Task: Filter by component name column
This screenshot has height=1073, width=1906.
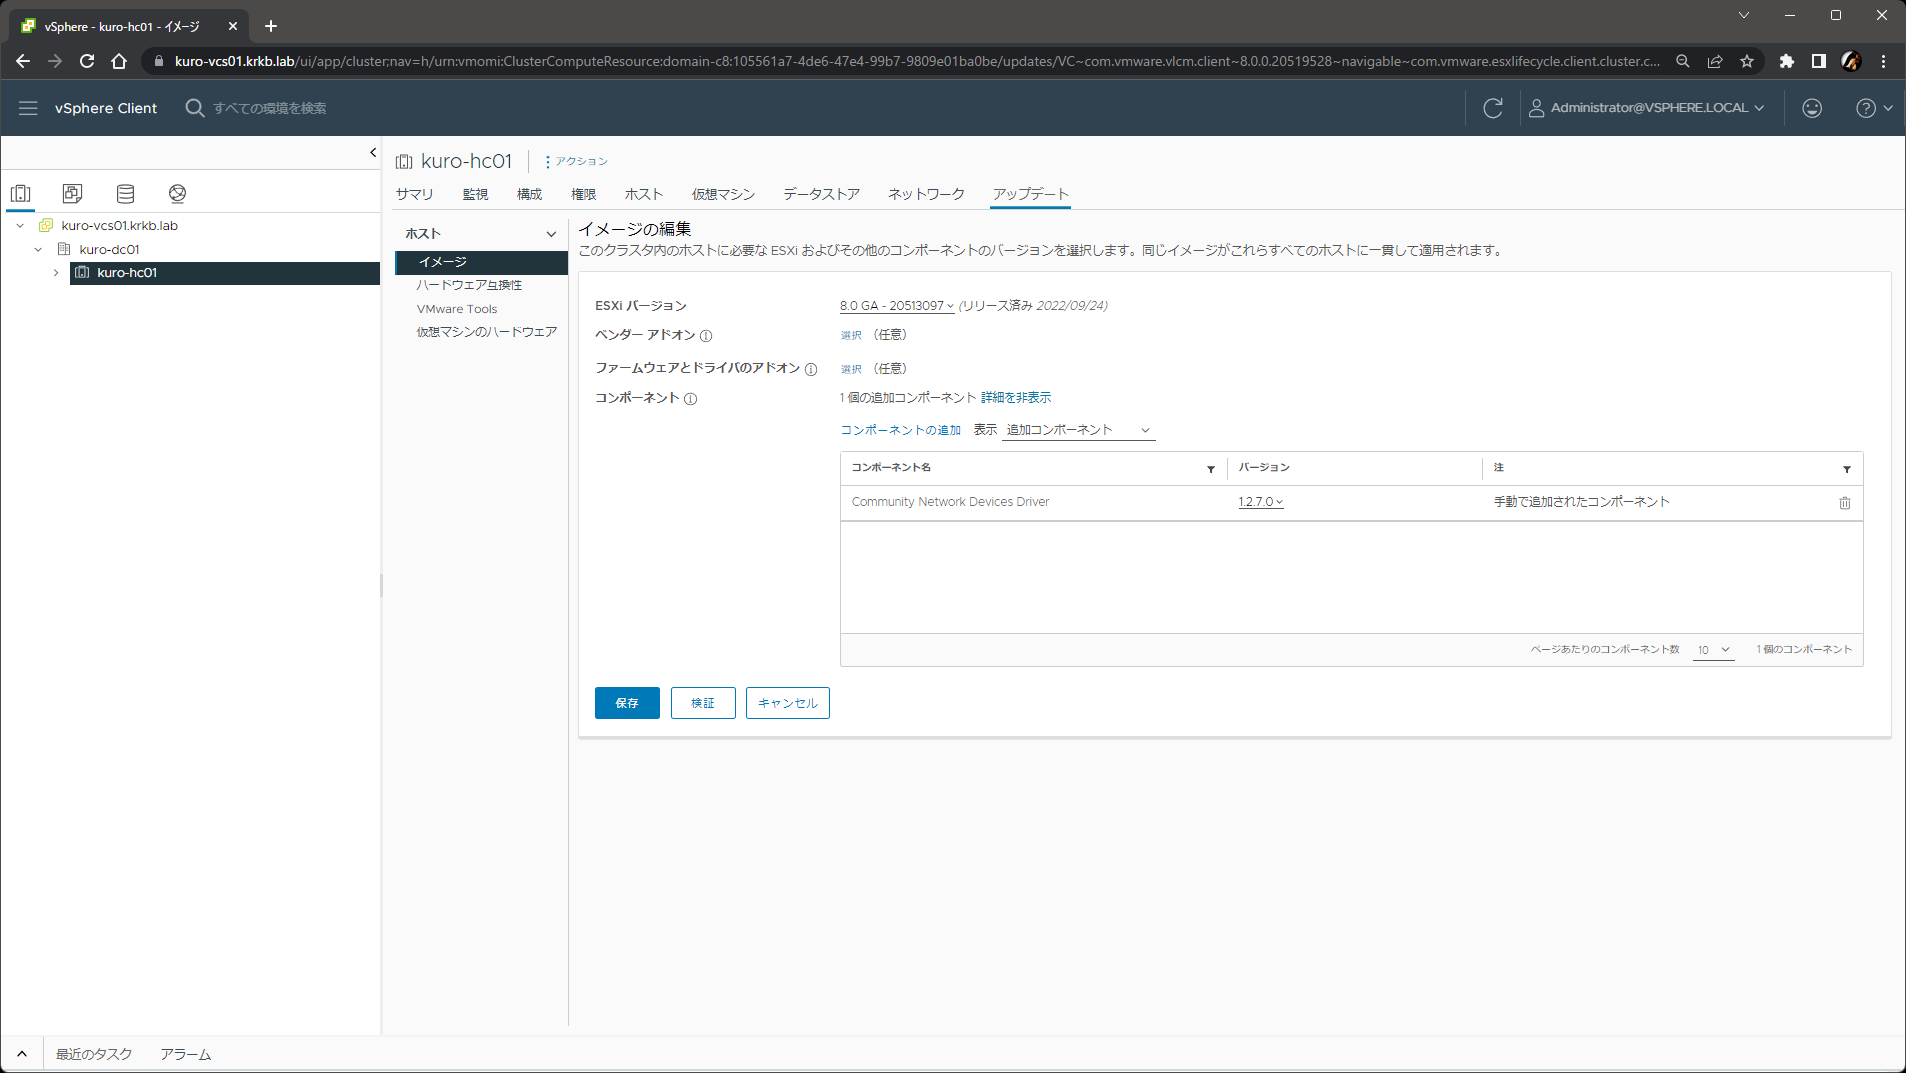Action: 1210,469
